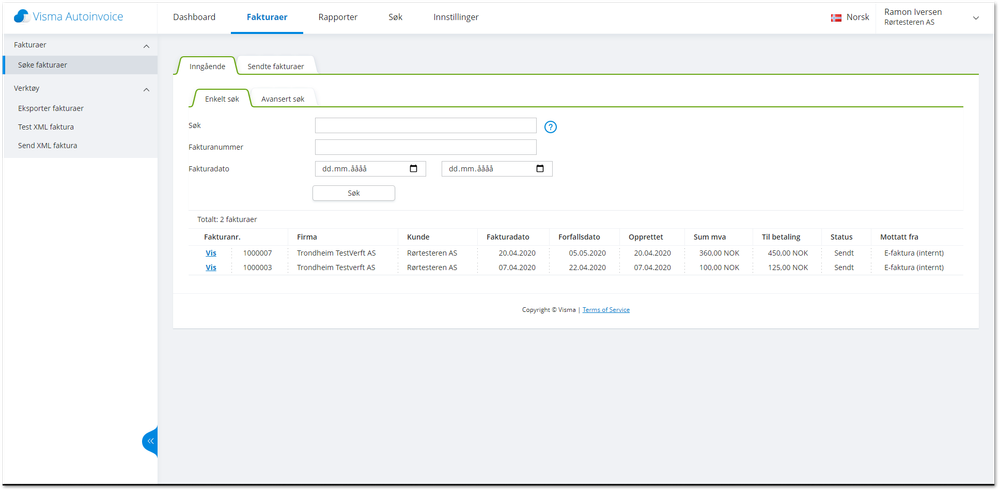Switch to the Sendte fakturaer tab
This screenshot has width=999, height=490.
pyautogui.click(x=276, y=66)
